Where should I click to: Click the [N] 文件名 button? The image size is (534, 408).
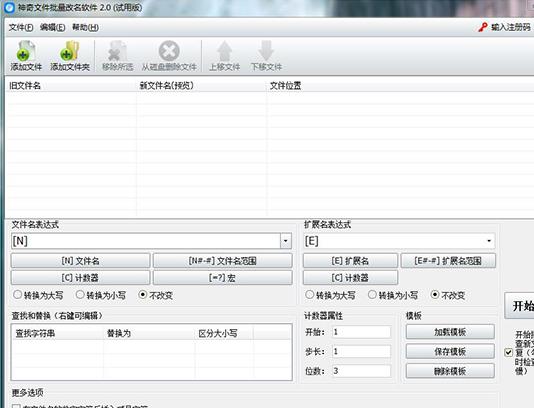click(x=80, y=261)
